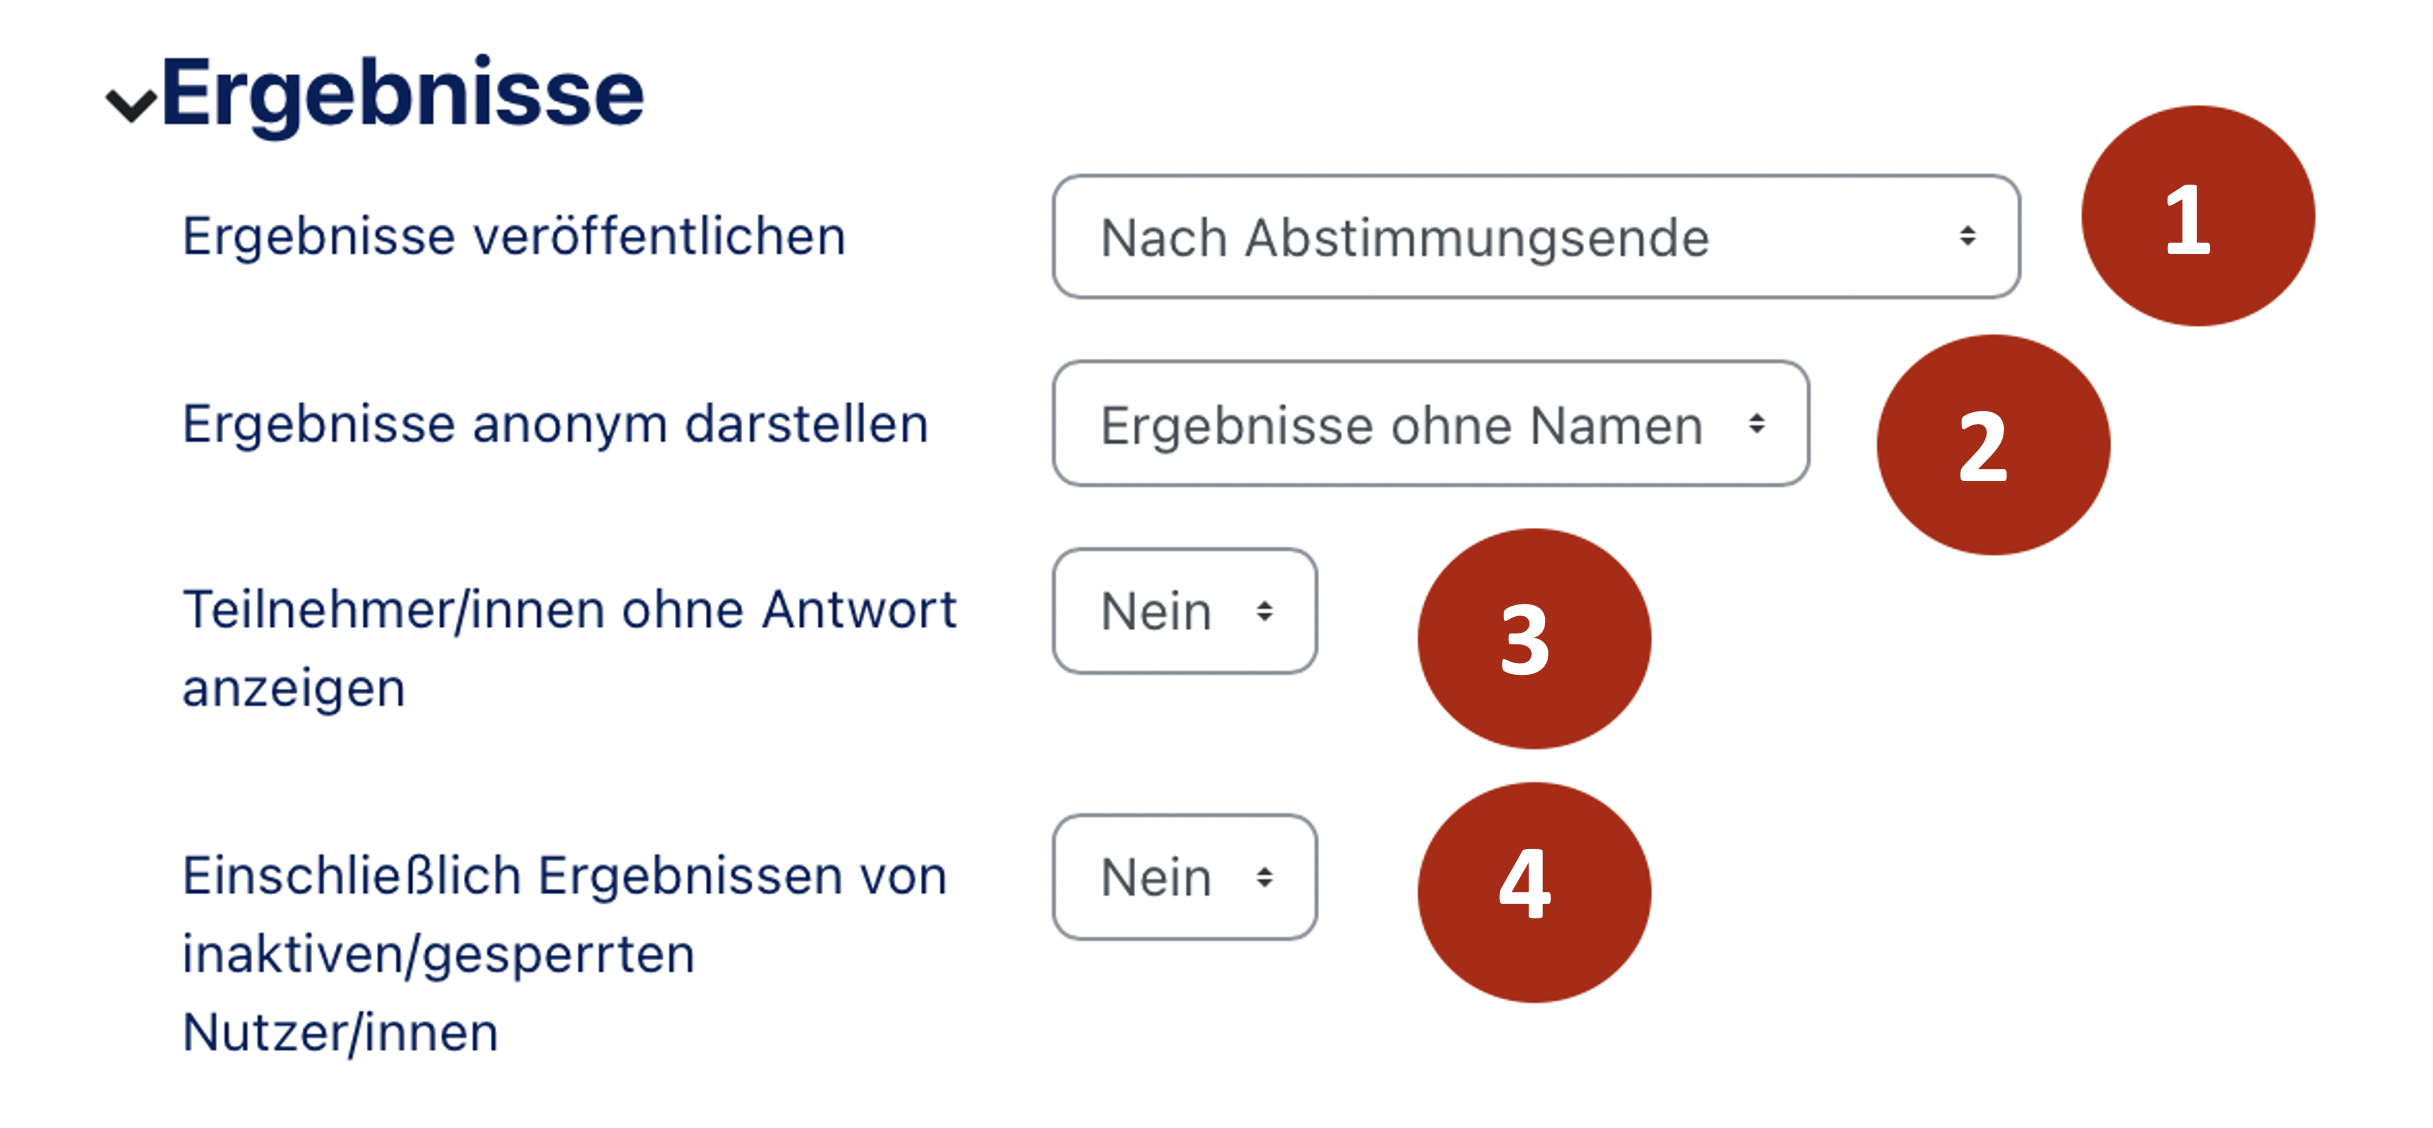Click arrow icon of Nein select beside badge 3

tap(1265, 611)
